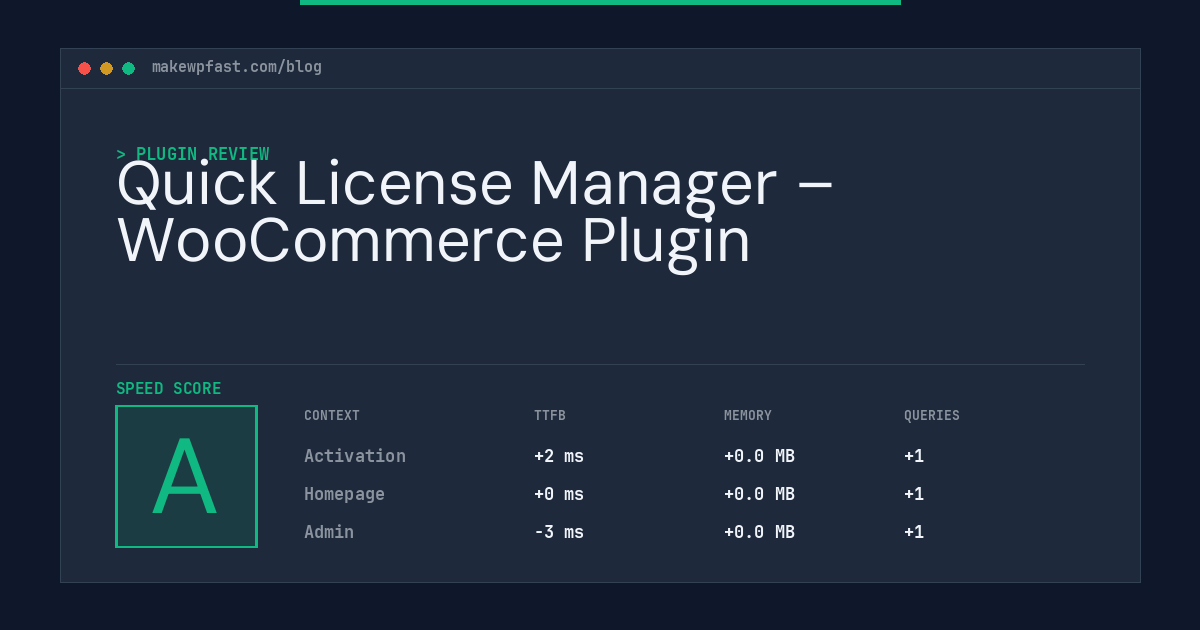The width and height of the screenshot is (1200, 630).
Task: Click the Admin memory value +0.0 MB
Action: click(759, 532)
